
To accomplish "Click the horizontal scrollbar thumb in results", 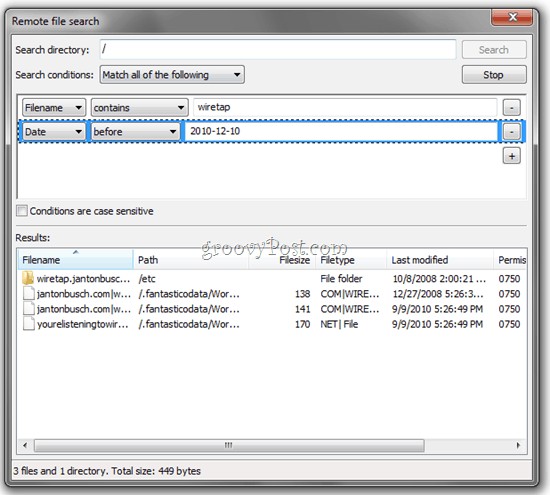I will click(229, 446).
